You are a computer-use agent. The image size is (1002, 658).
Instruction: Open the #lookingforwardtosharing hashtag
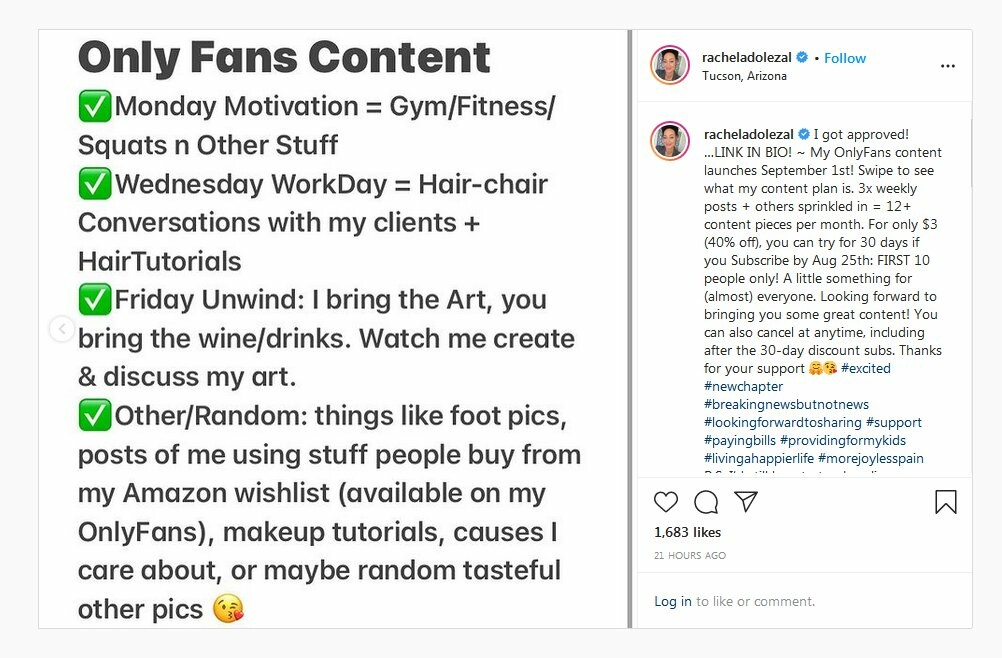pyautogui.click(x=782, y=422)
